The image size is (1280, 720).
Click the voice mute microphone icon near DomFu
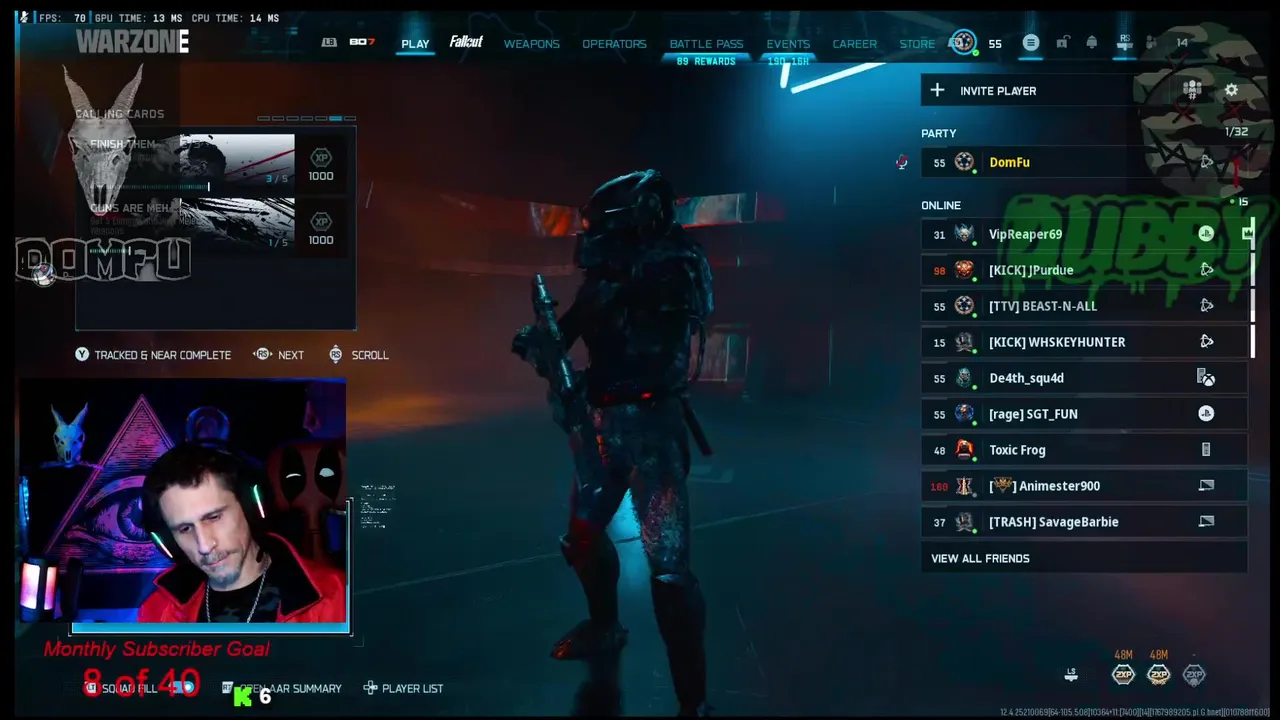pyautogui.click(x=902, y=162)
